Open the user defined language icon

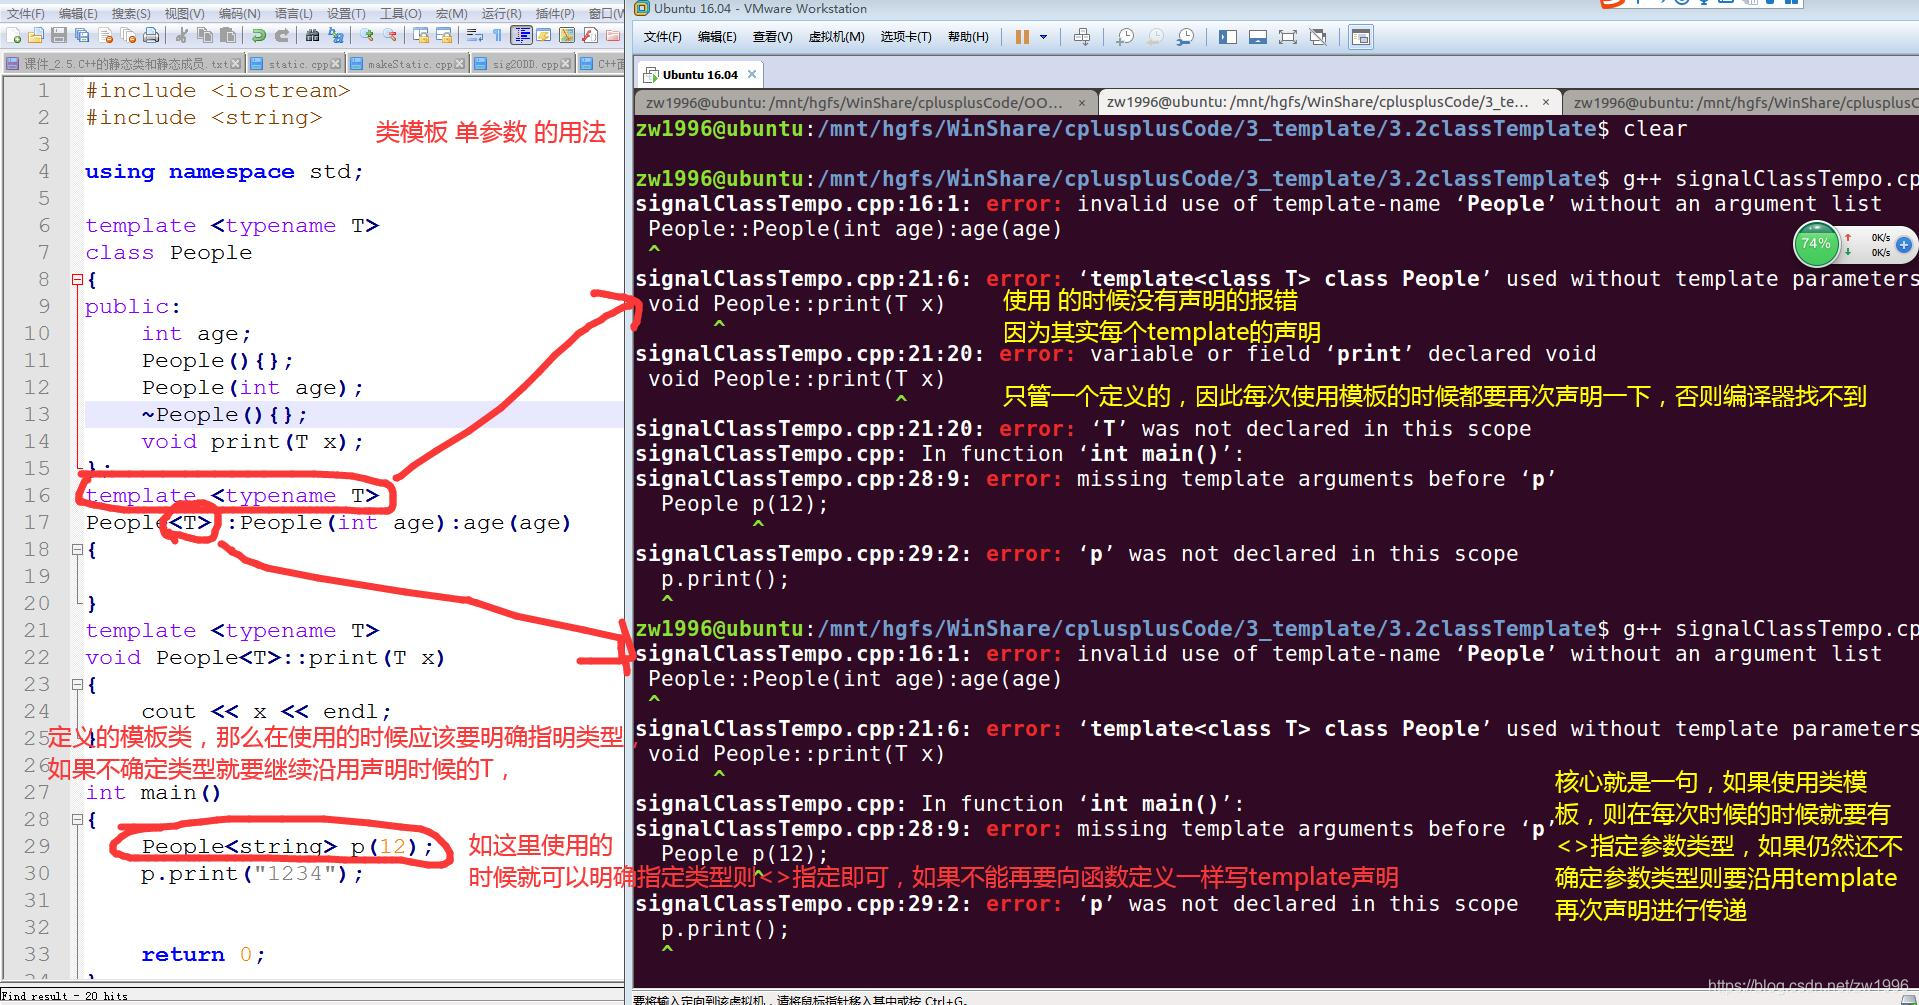[x=544, y=36]
